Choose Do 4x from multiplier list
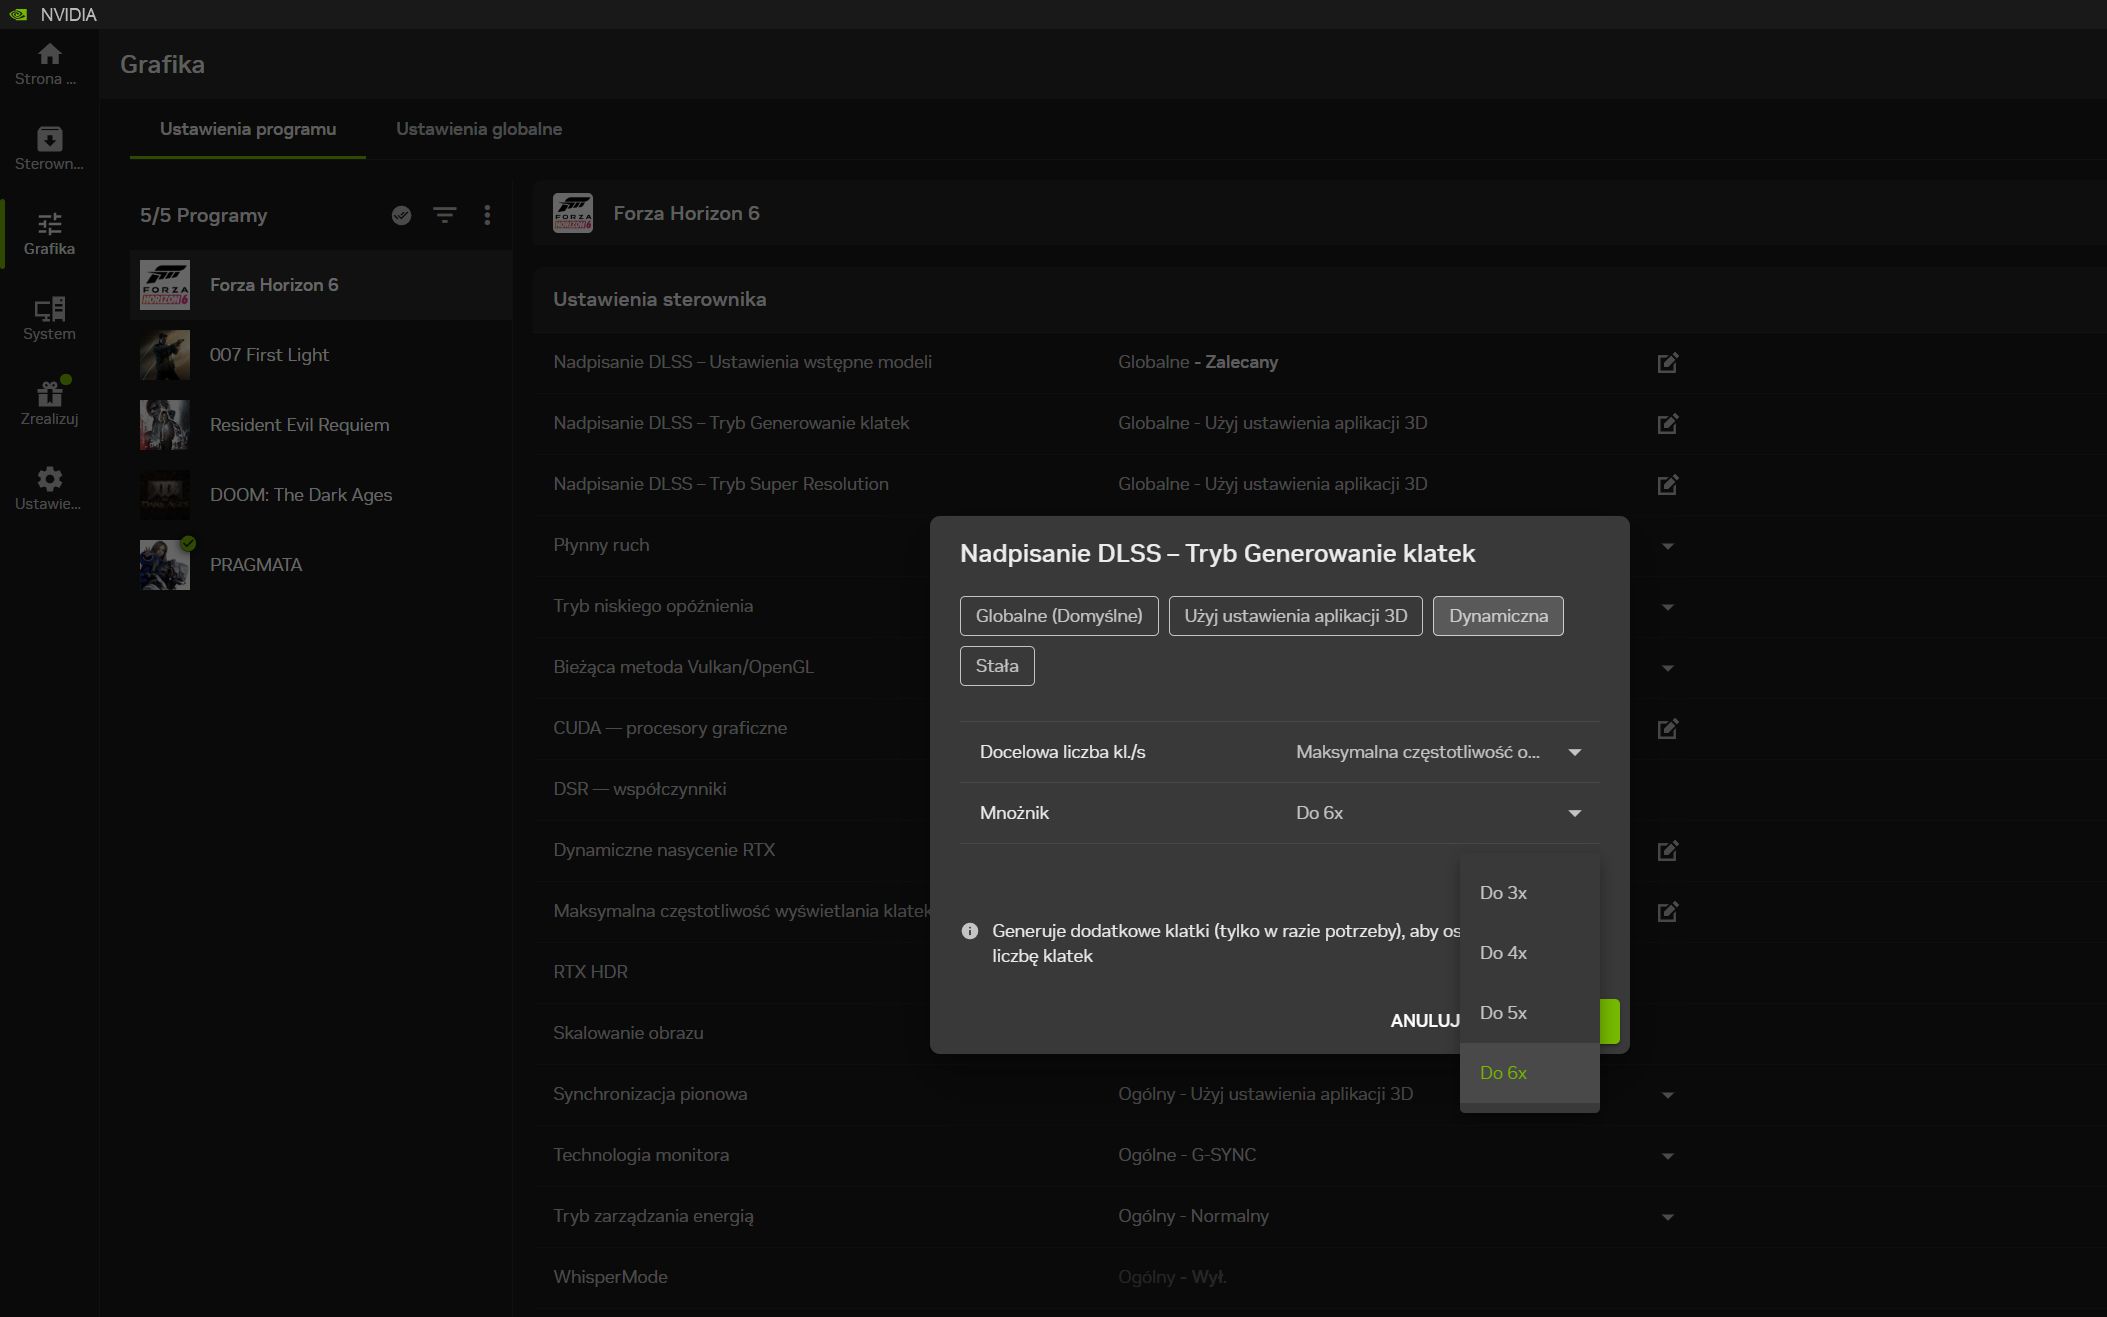The height and width of the screenshot is (1317, 2107). [x=1529, y=953]
